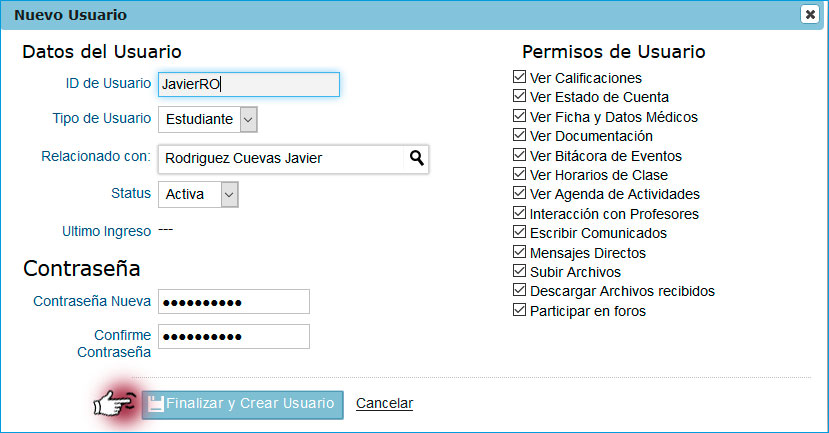Image resolution: width=829 pixels, height=433 pixels.
Task: Disable Subir Archivos checkbox
Action: [519, 271]
